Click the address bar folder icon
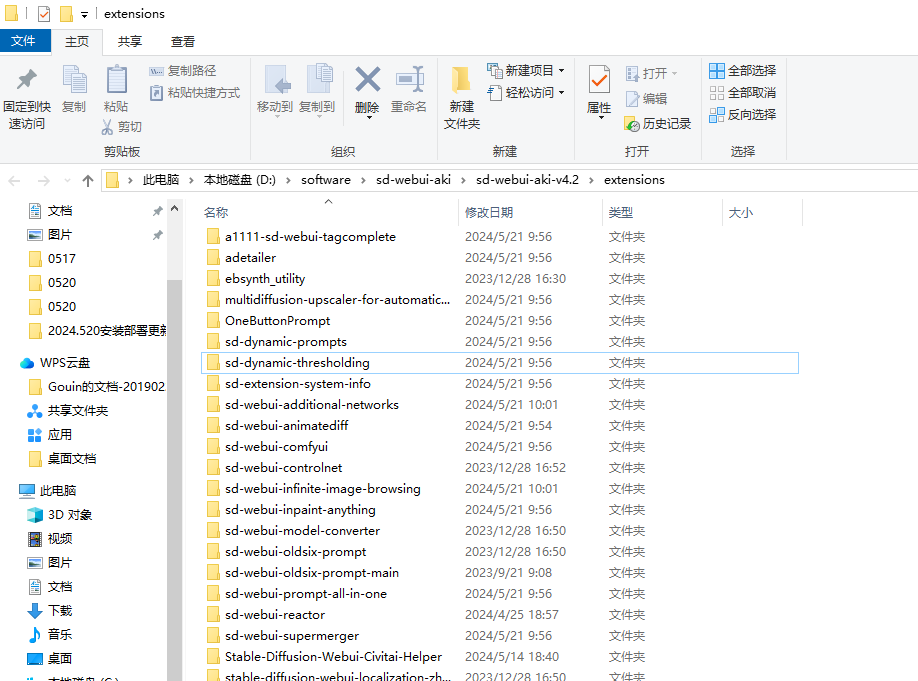This screenshot has width=918, height=681. click(112, 180)
